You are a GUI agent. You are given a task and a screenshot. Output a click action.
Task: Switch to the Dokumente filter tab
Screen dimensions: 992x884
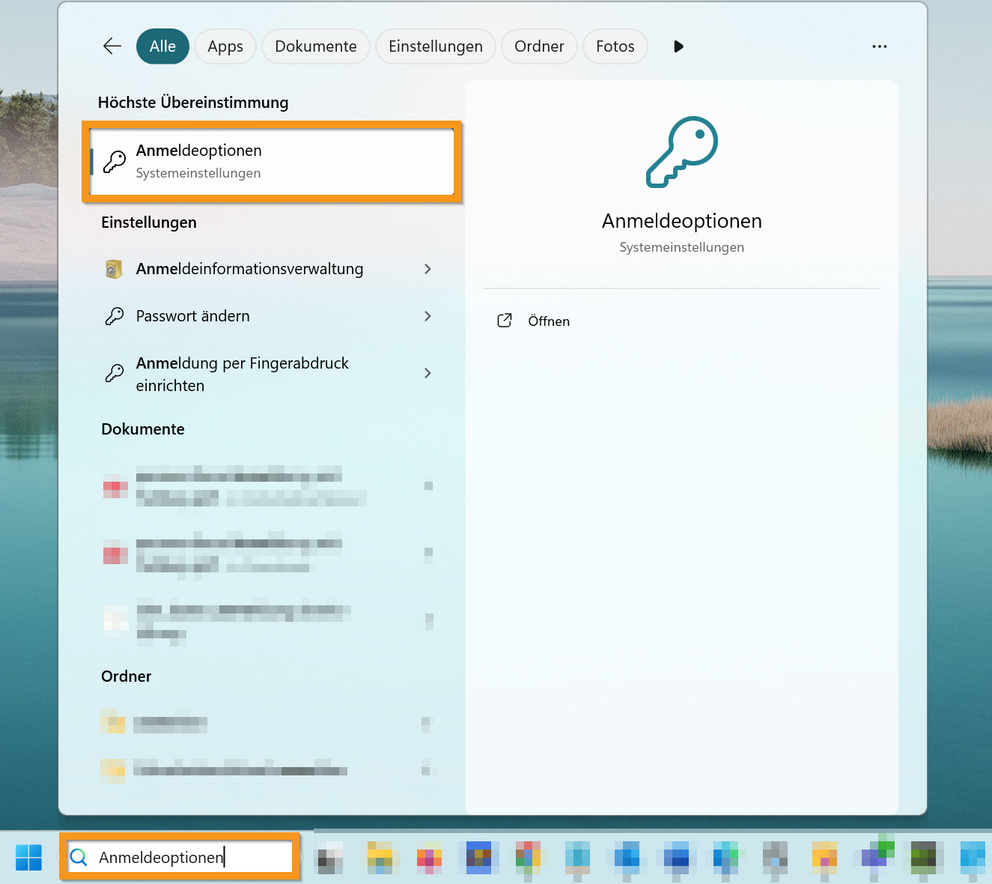(316, 46)
